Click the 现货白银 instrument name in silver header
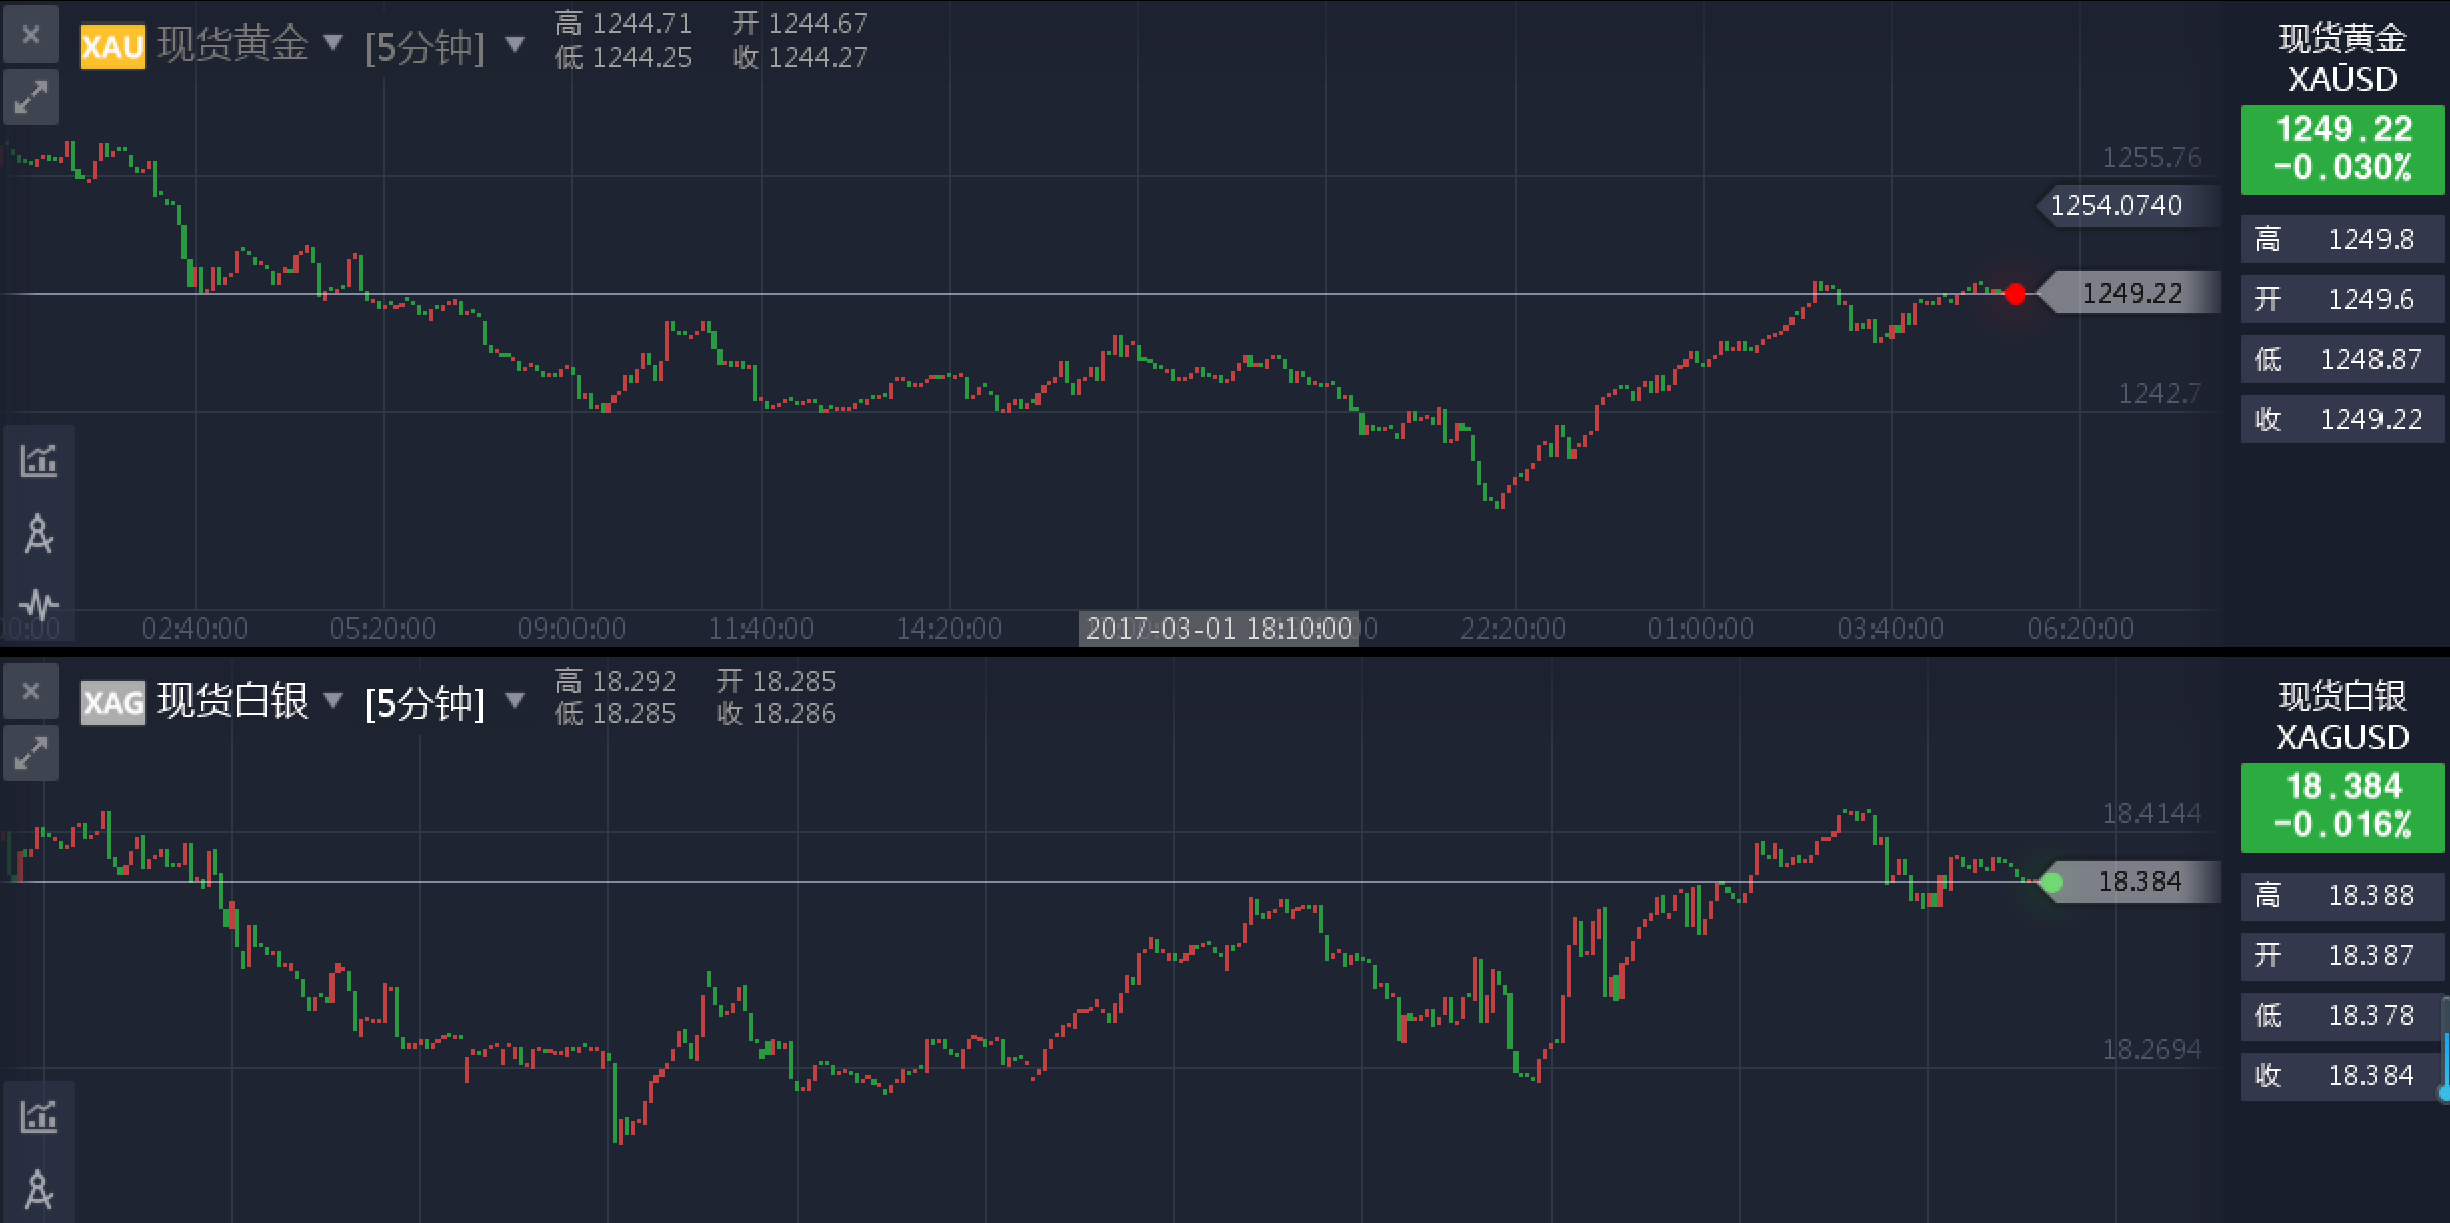 point(233,701)
